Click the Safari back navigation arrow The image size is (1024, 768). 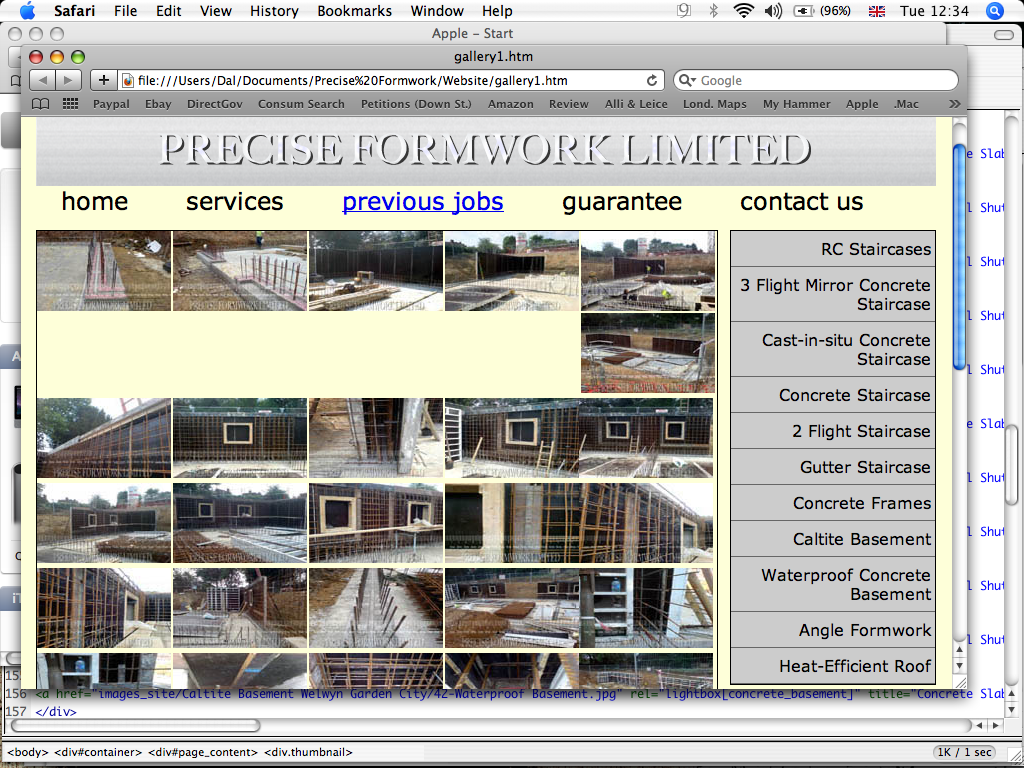click(43, 80)
